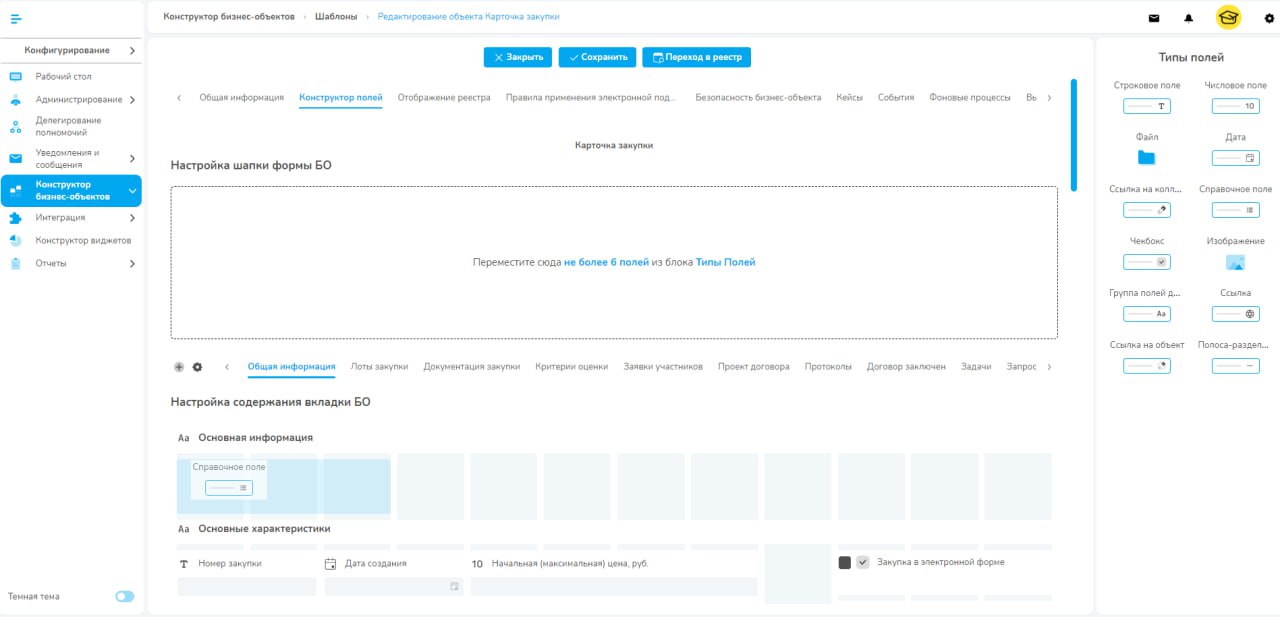Click the Интеграция puzzle icon
1280x617 pixels.
15,217
